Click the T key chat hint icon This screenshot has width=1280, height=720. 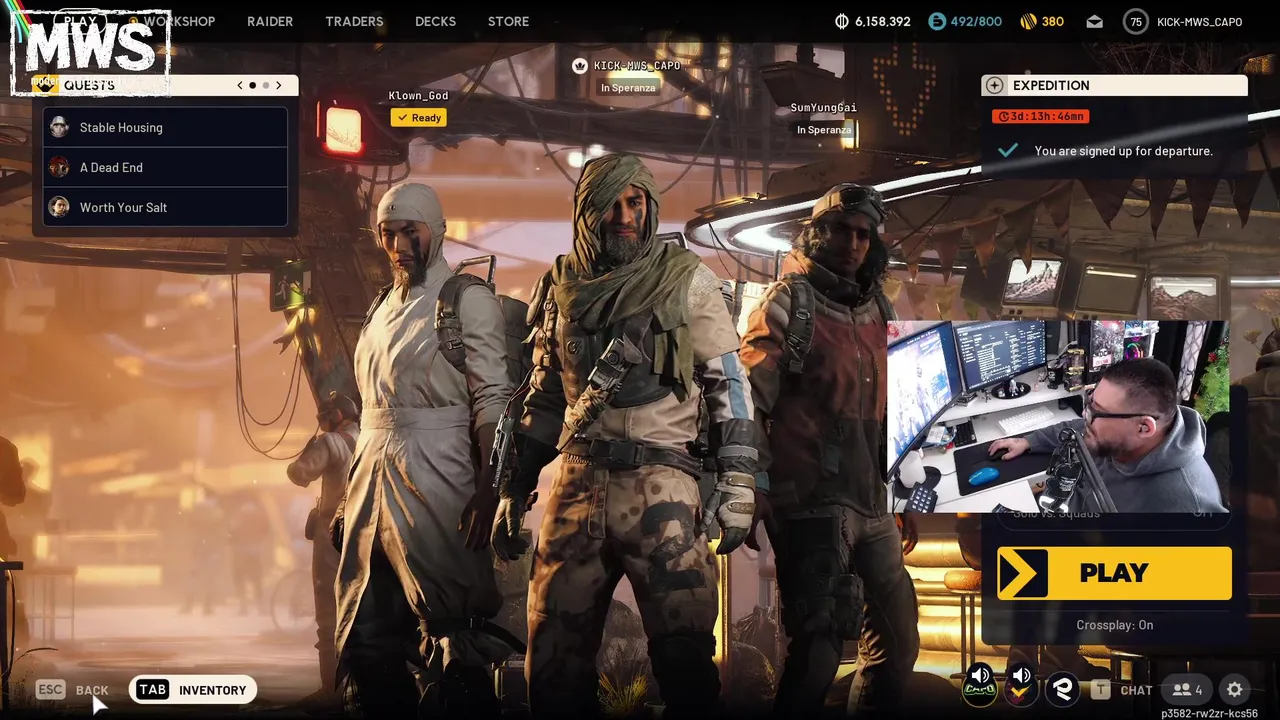point(1100,690)
